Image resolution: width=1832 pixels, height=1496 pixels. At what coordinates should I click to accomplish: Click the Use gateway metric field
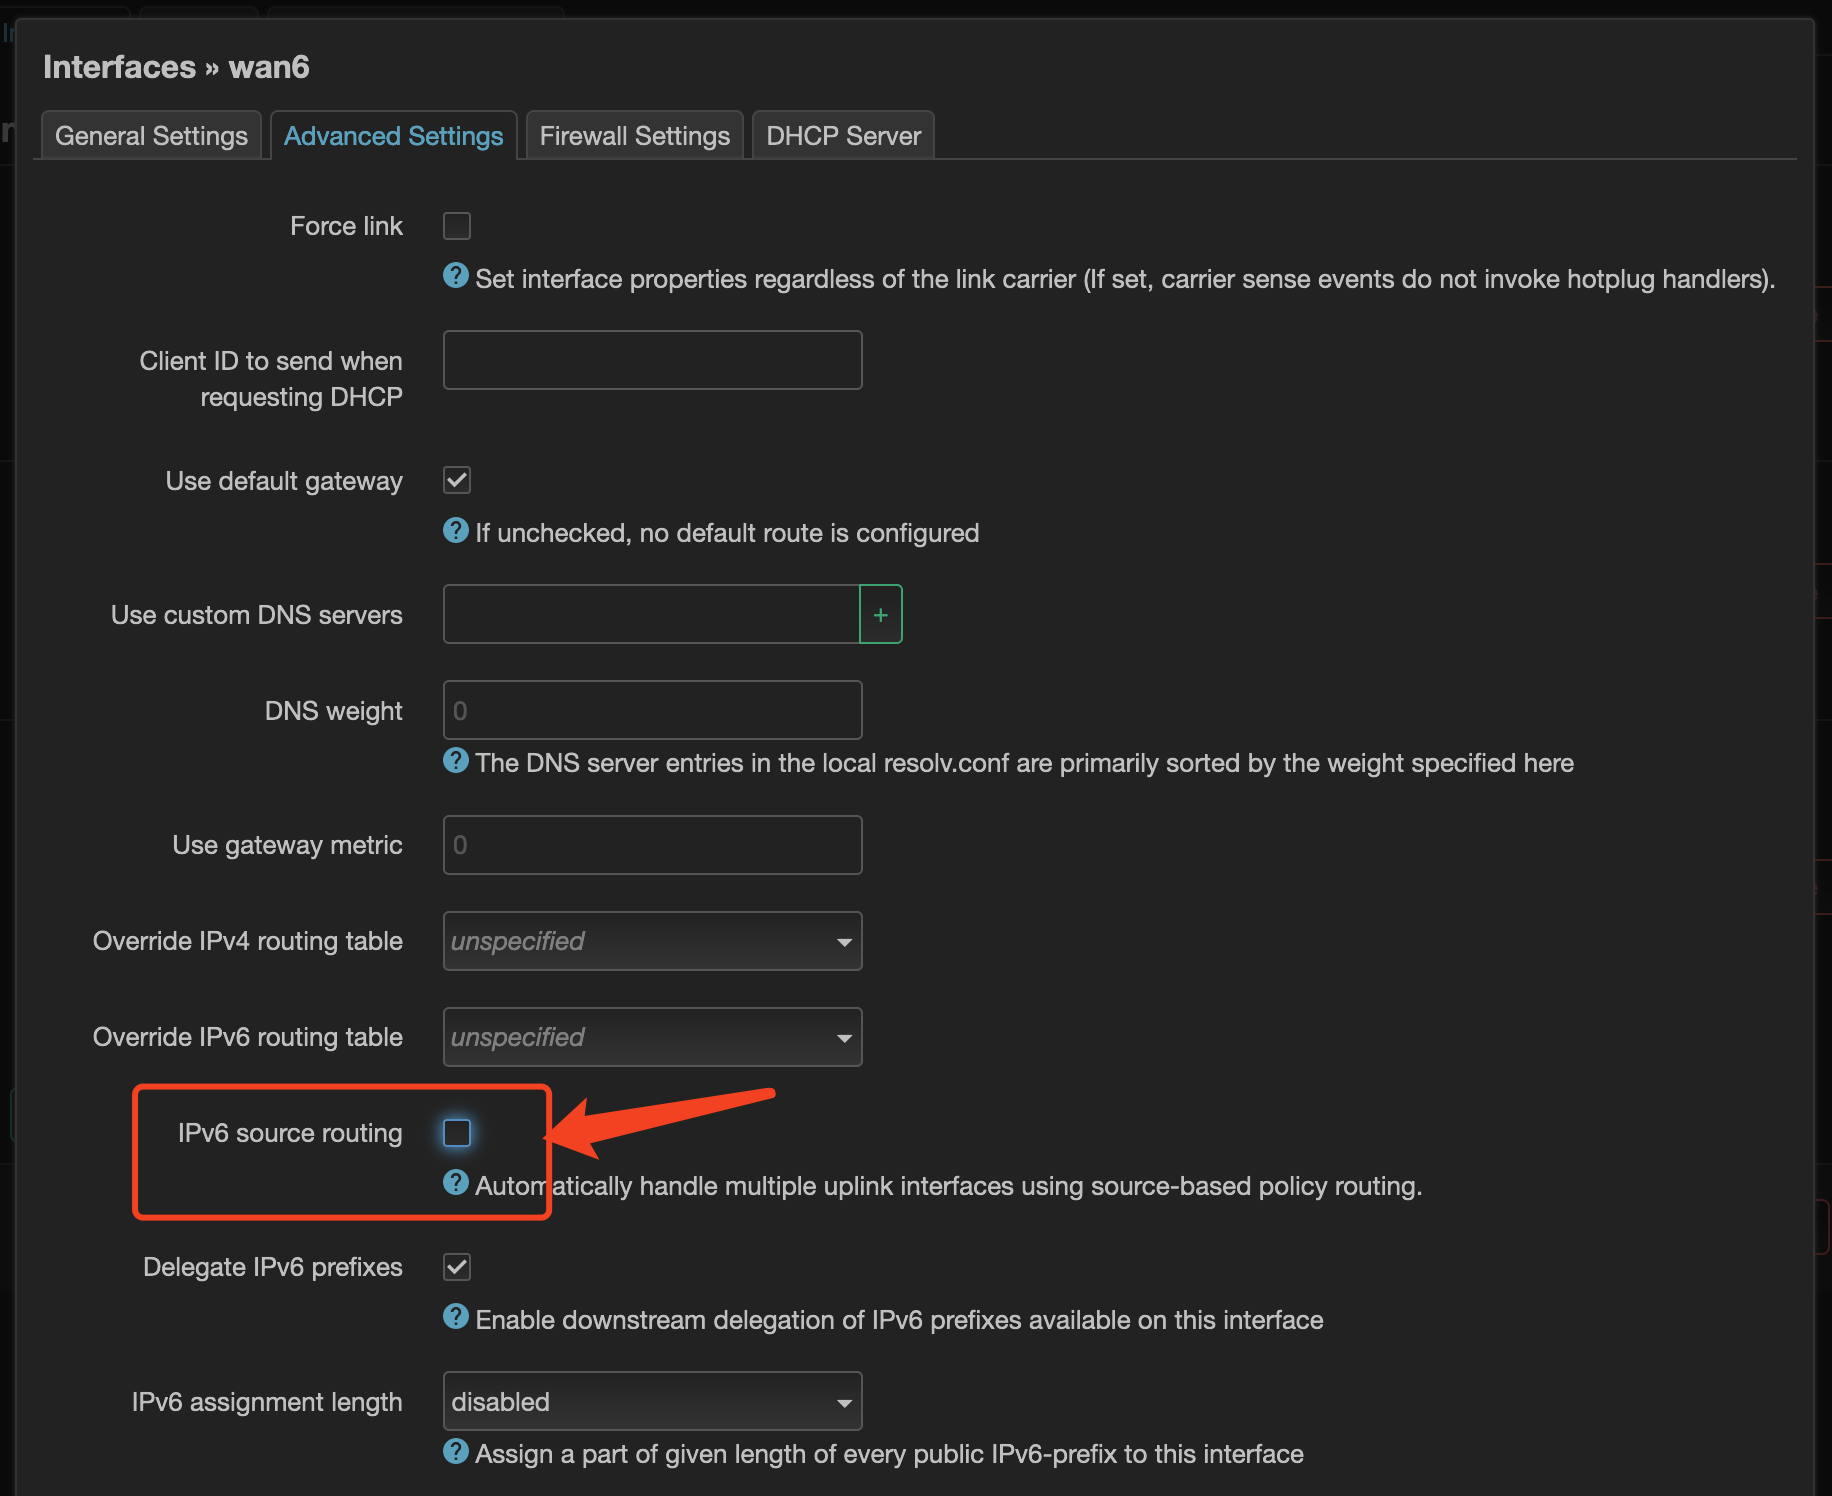click(652, 845)
